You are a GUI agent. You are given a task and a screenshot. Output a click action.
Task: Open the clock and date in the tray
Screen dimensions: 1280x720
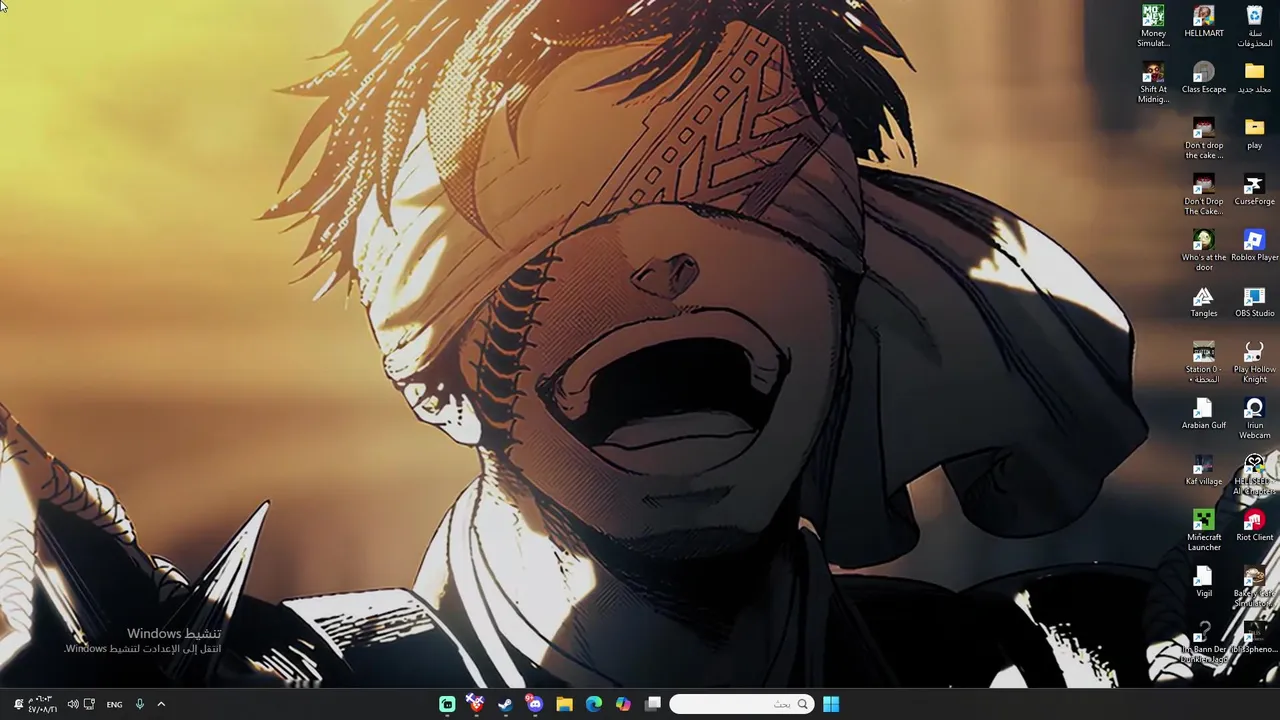click(42, 704)
